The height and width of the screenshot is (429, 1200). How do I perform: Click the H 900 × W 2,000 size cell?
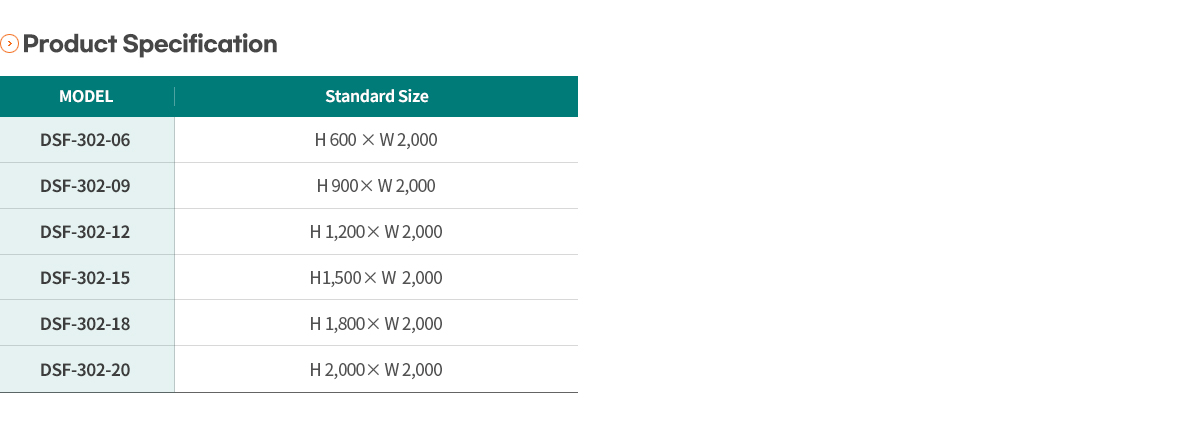[376, 186]
